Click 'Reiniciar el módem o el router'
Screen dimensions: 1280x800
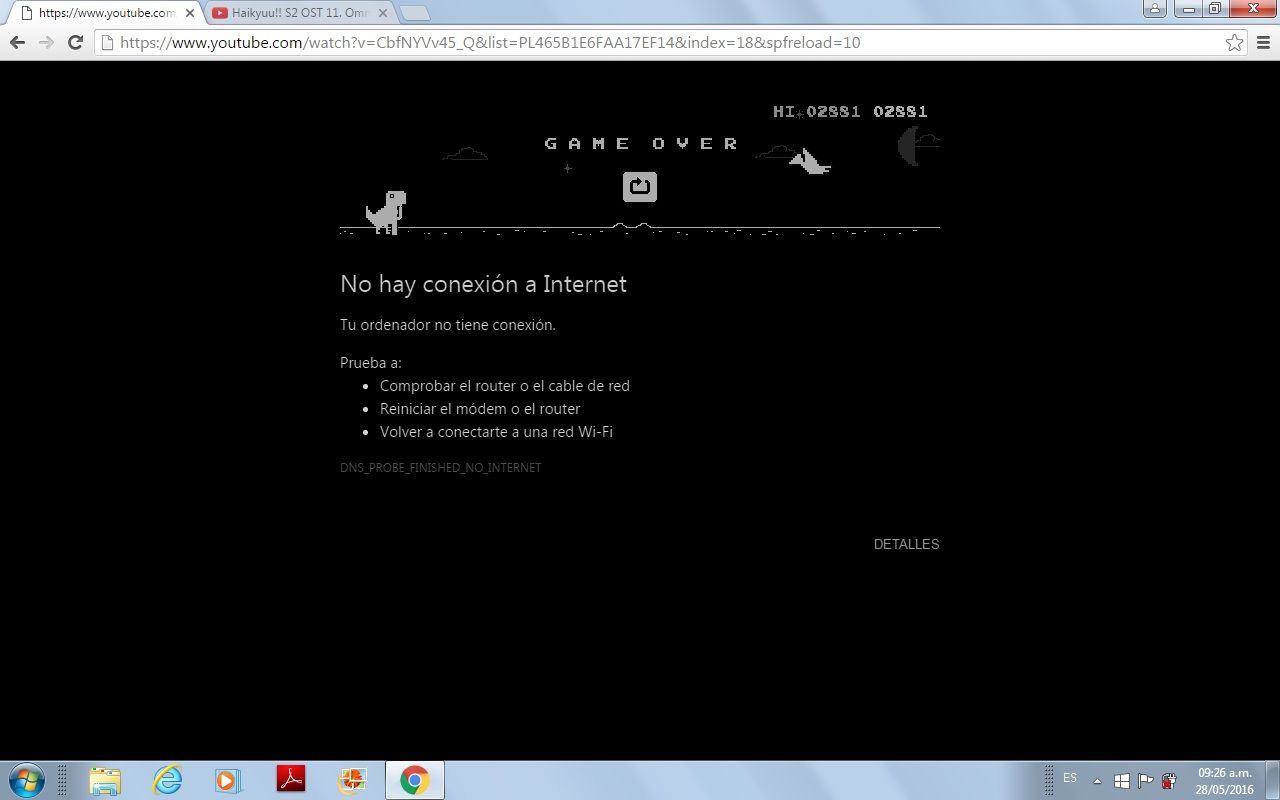click(480, 409)
